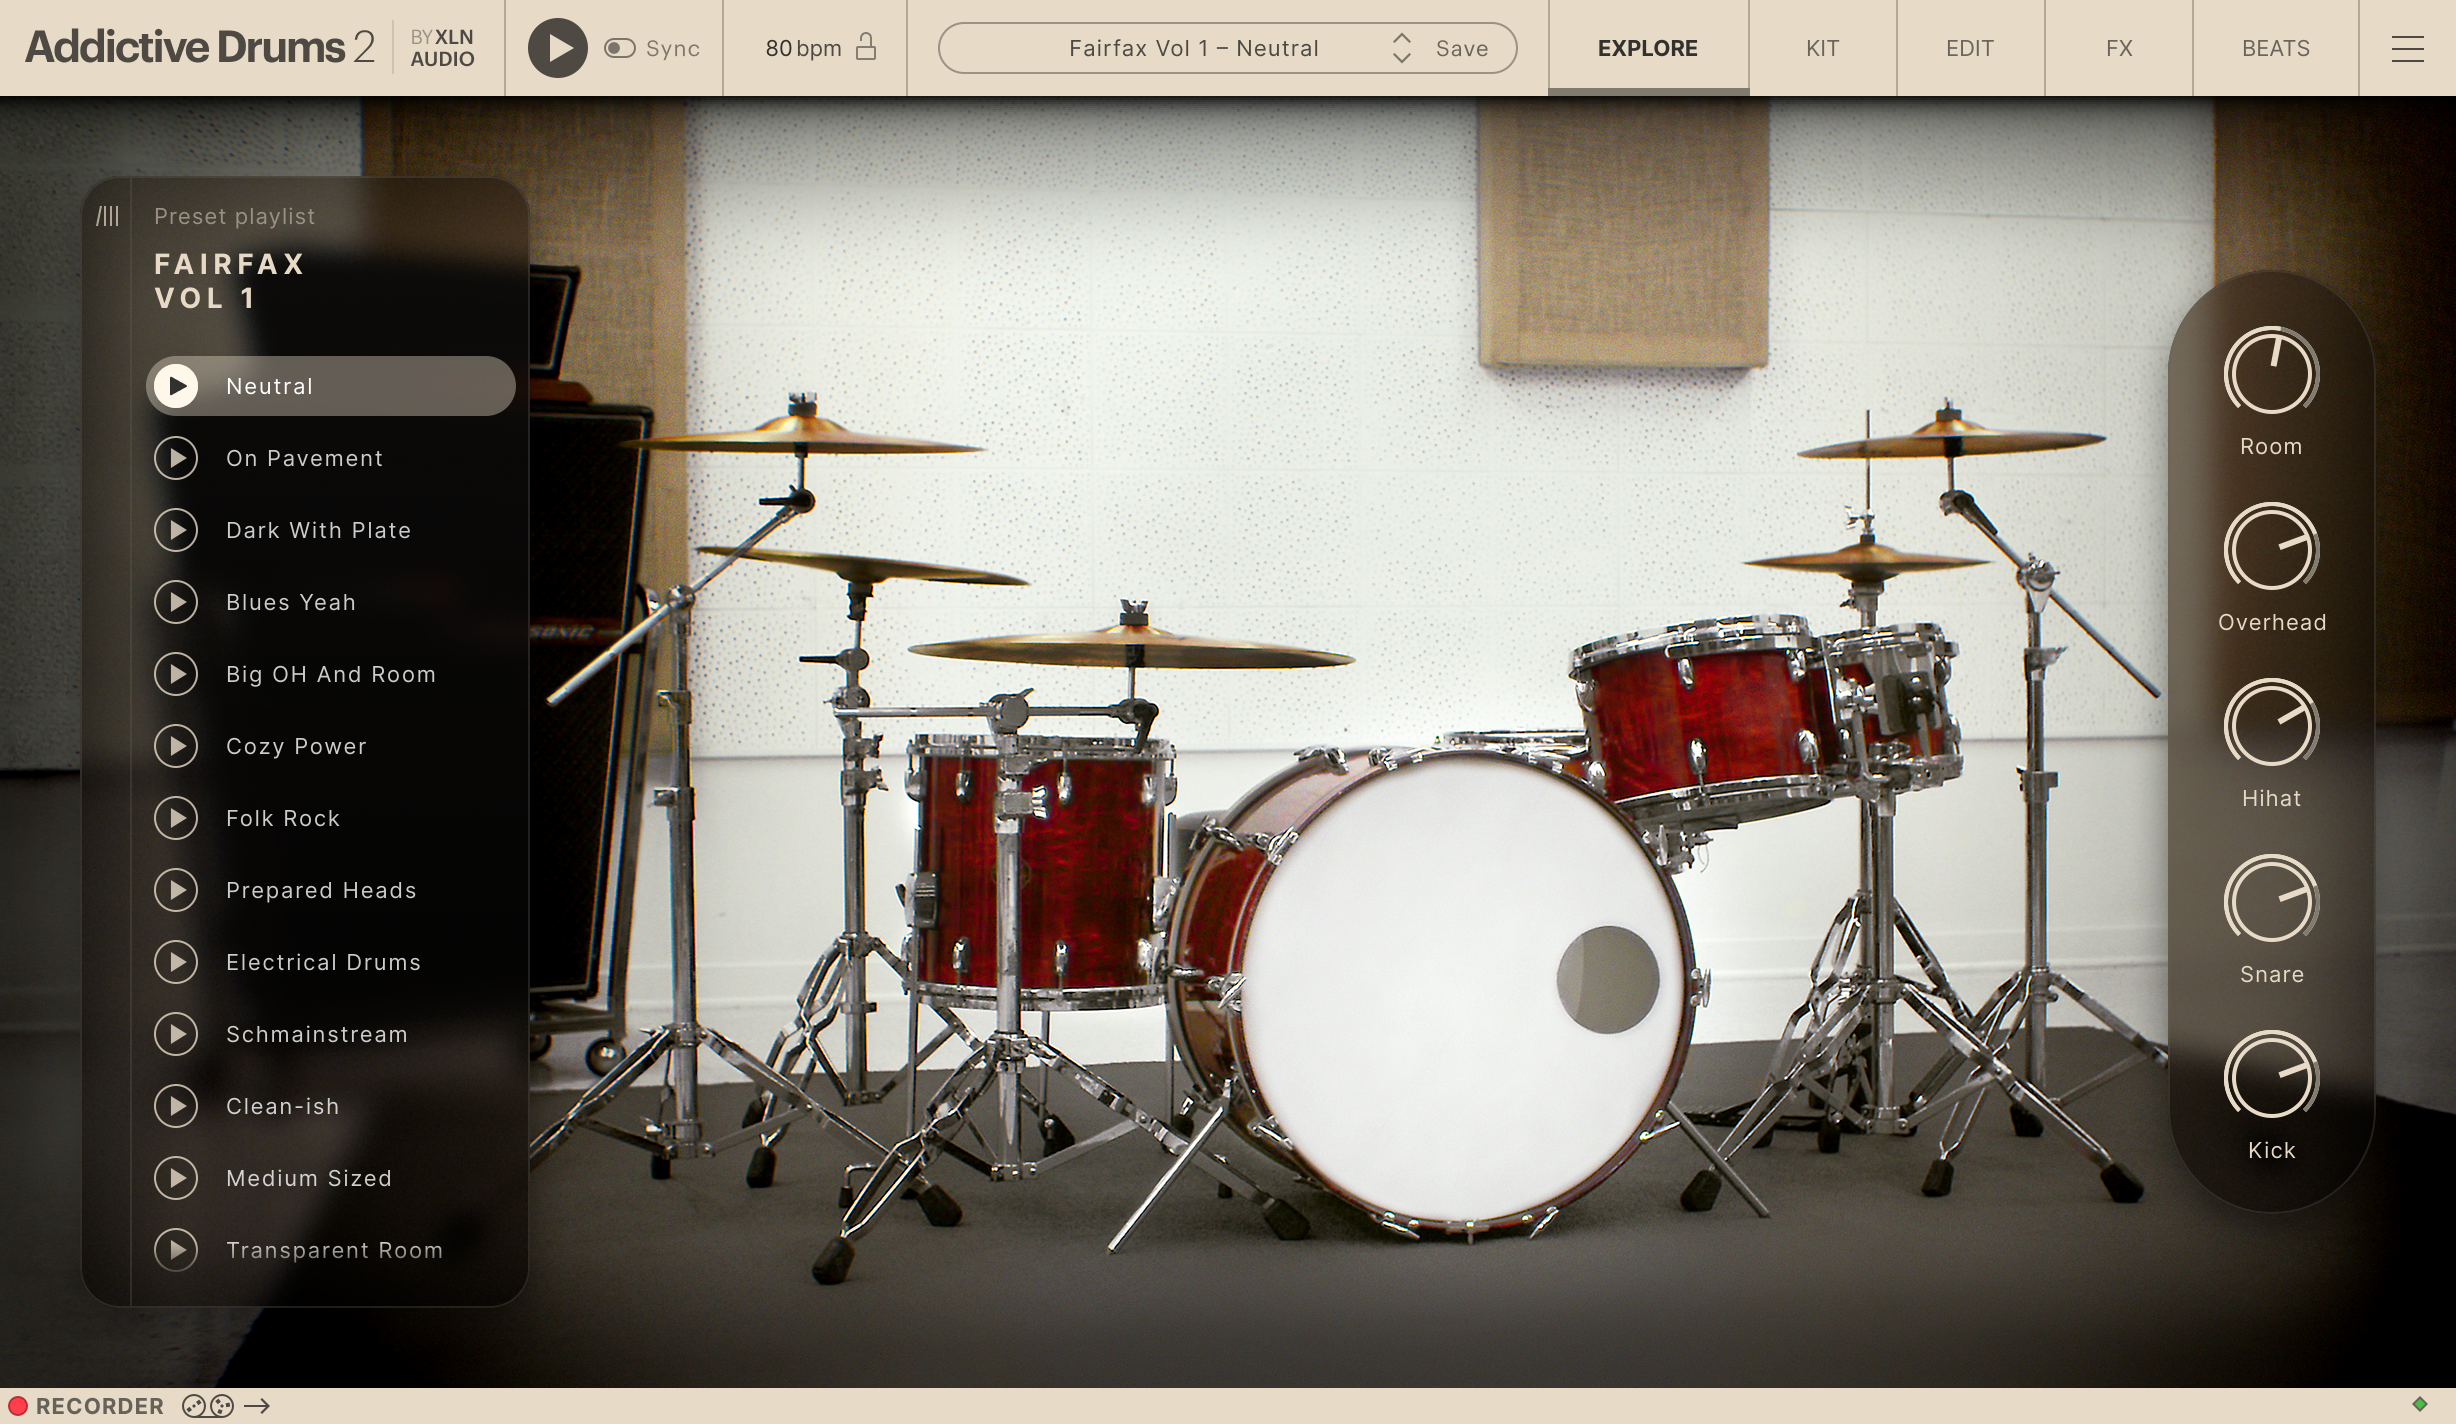Click the red record dot icon

click(x=17, y=1406)
